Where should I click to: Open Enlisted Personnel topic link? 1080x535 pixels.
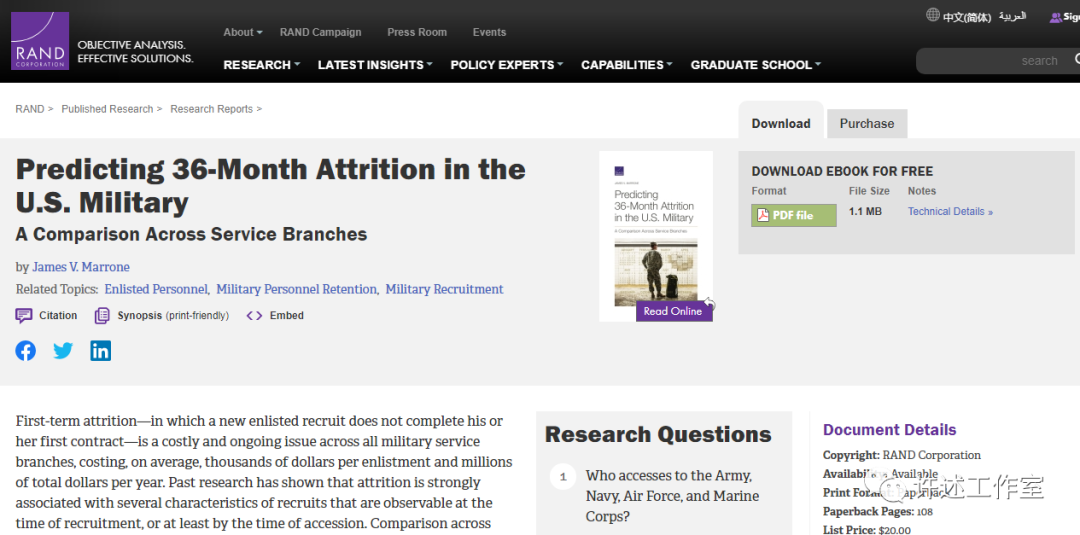pos(156,289)
